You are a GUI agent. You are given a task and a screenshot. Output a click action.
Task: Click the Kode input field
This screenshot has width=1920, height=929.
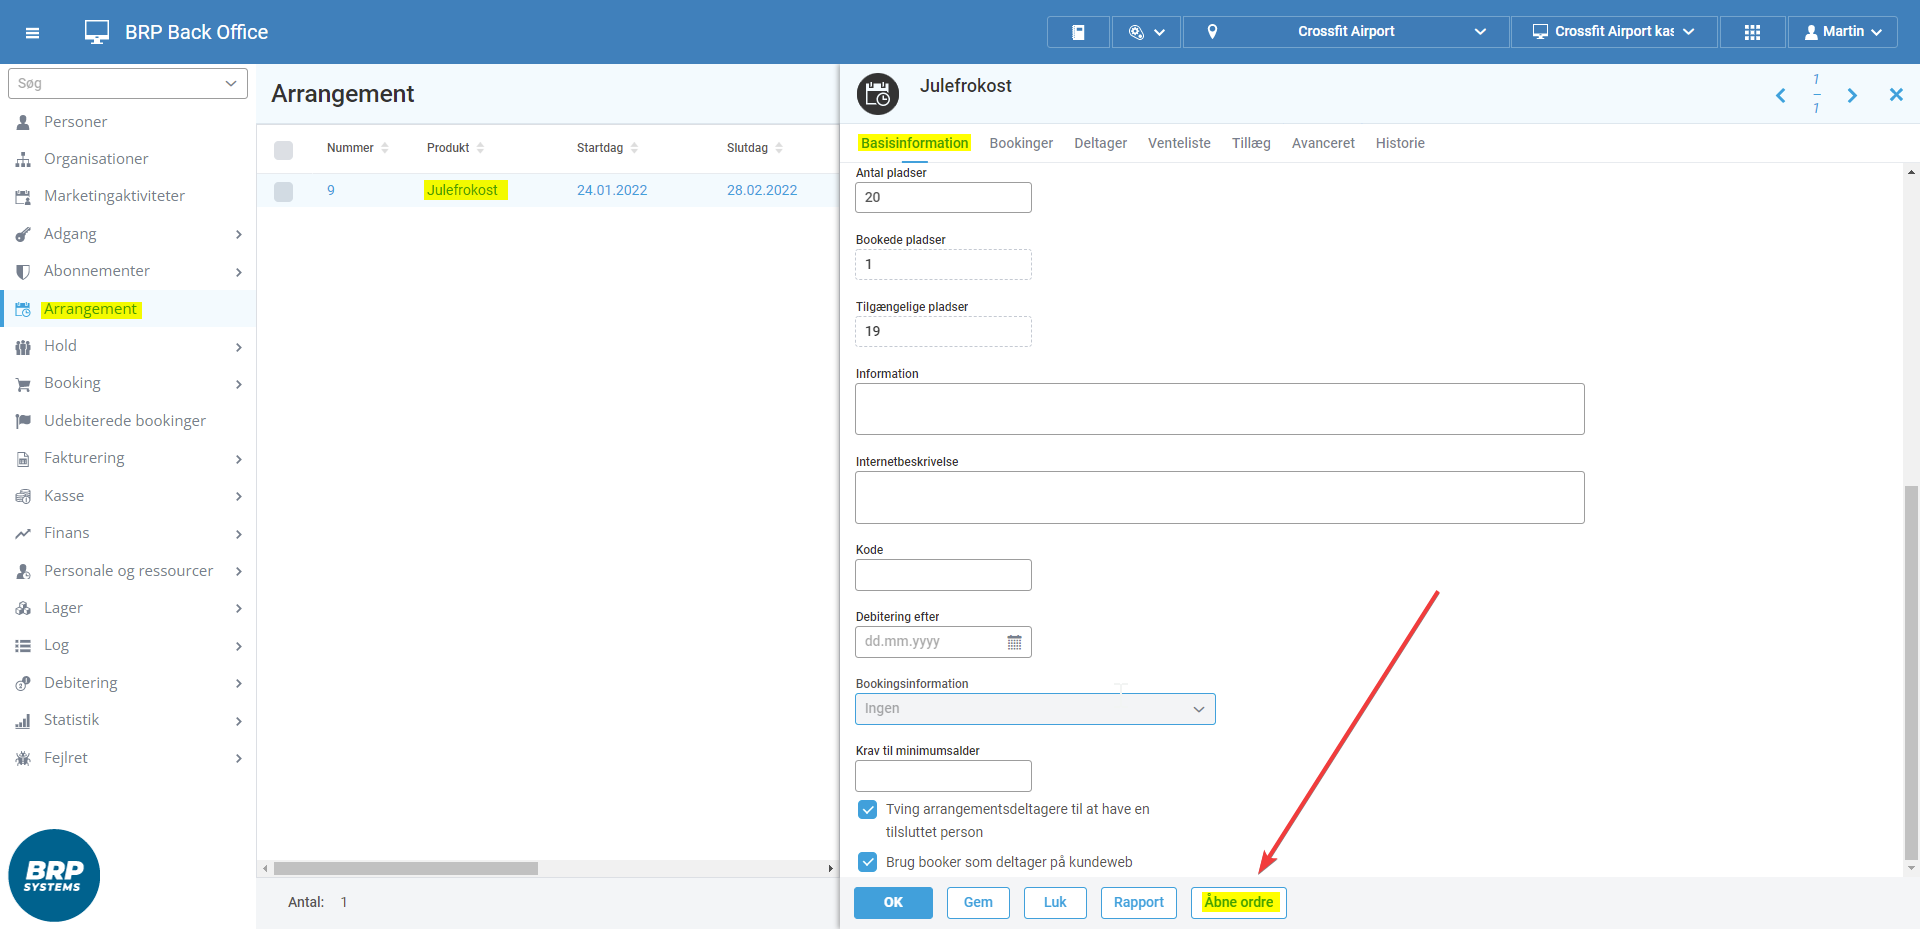pyautogui.click(x=943, y=575)
